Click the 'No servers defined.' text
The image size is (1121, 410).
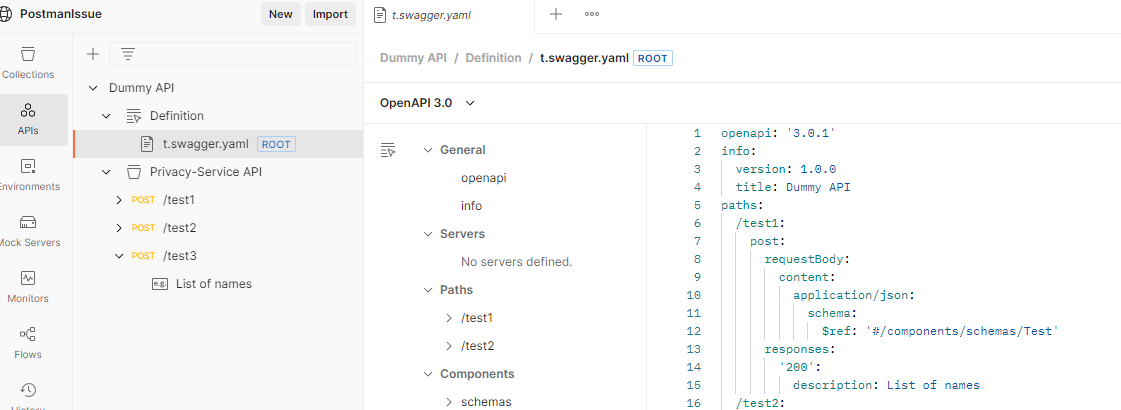pos(516,262)
